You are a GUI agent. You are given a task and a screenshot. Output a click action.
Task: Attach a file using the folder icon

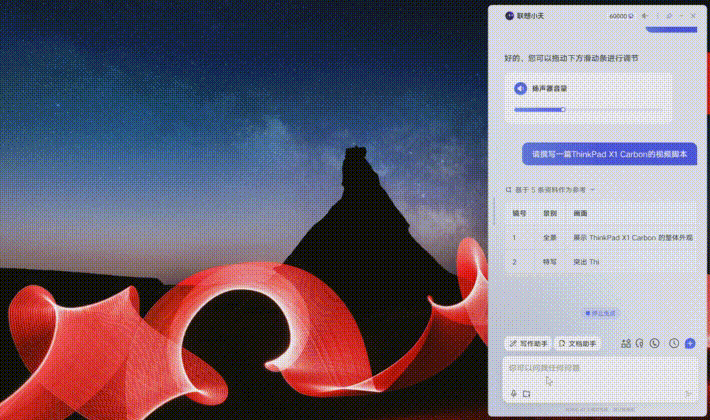[x=526, y=393]
